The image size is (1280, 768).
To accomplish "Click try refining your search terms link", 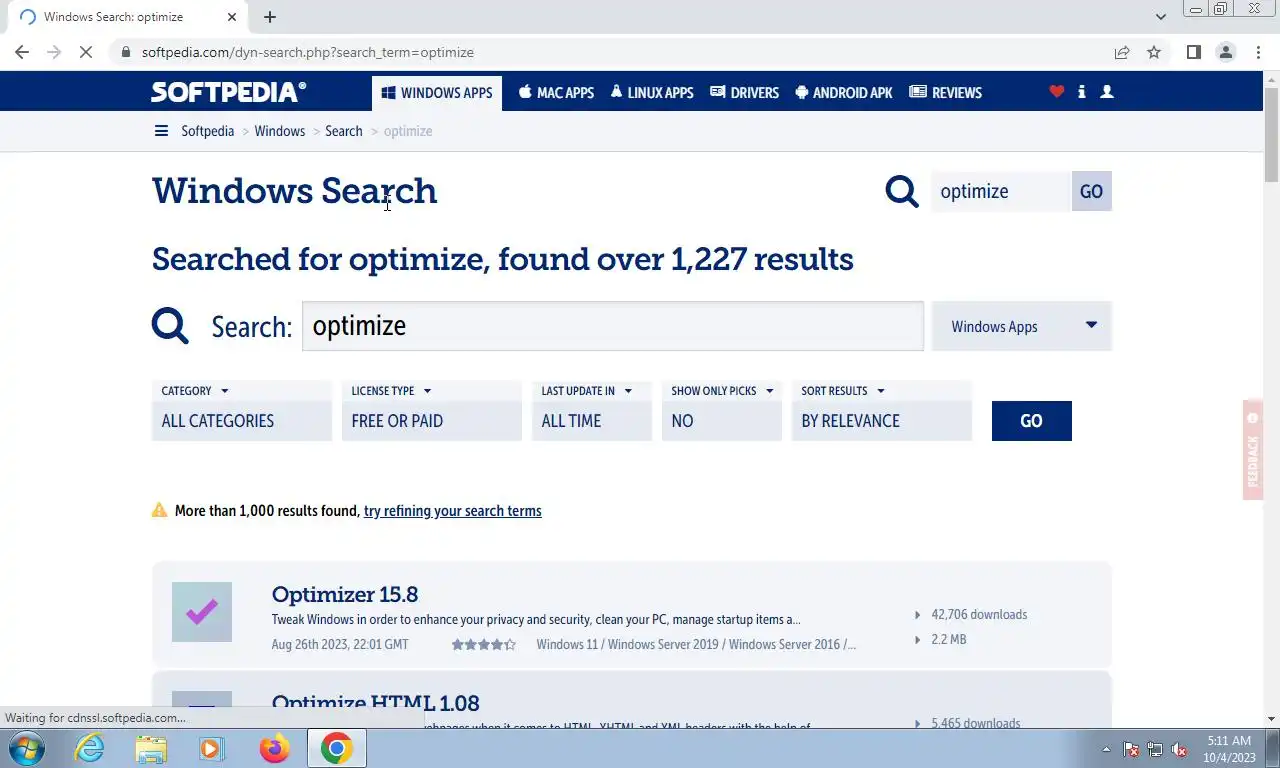I will click(452, 511).
